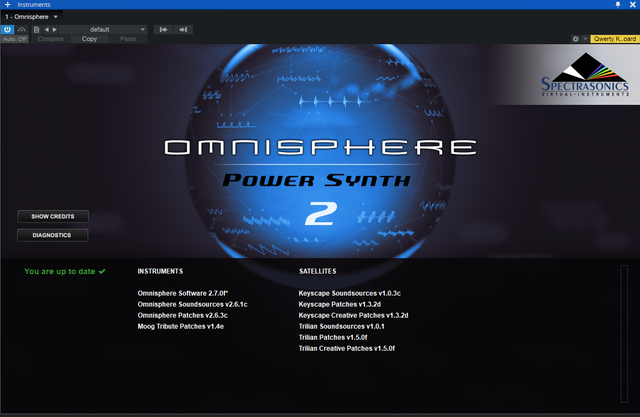The width and height of the screenshot is (640, 417).
Task: Click the pin window icon
Action: point(618,4)
